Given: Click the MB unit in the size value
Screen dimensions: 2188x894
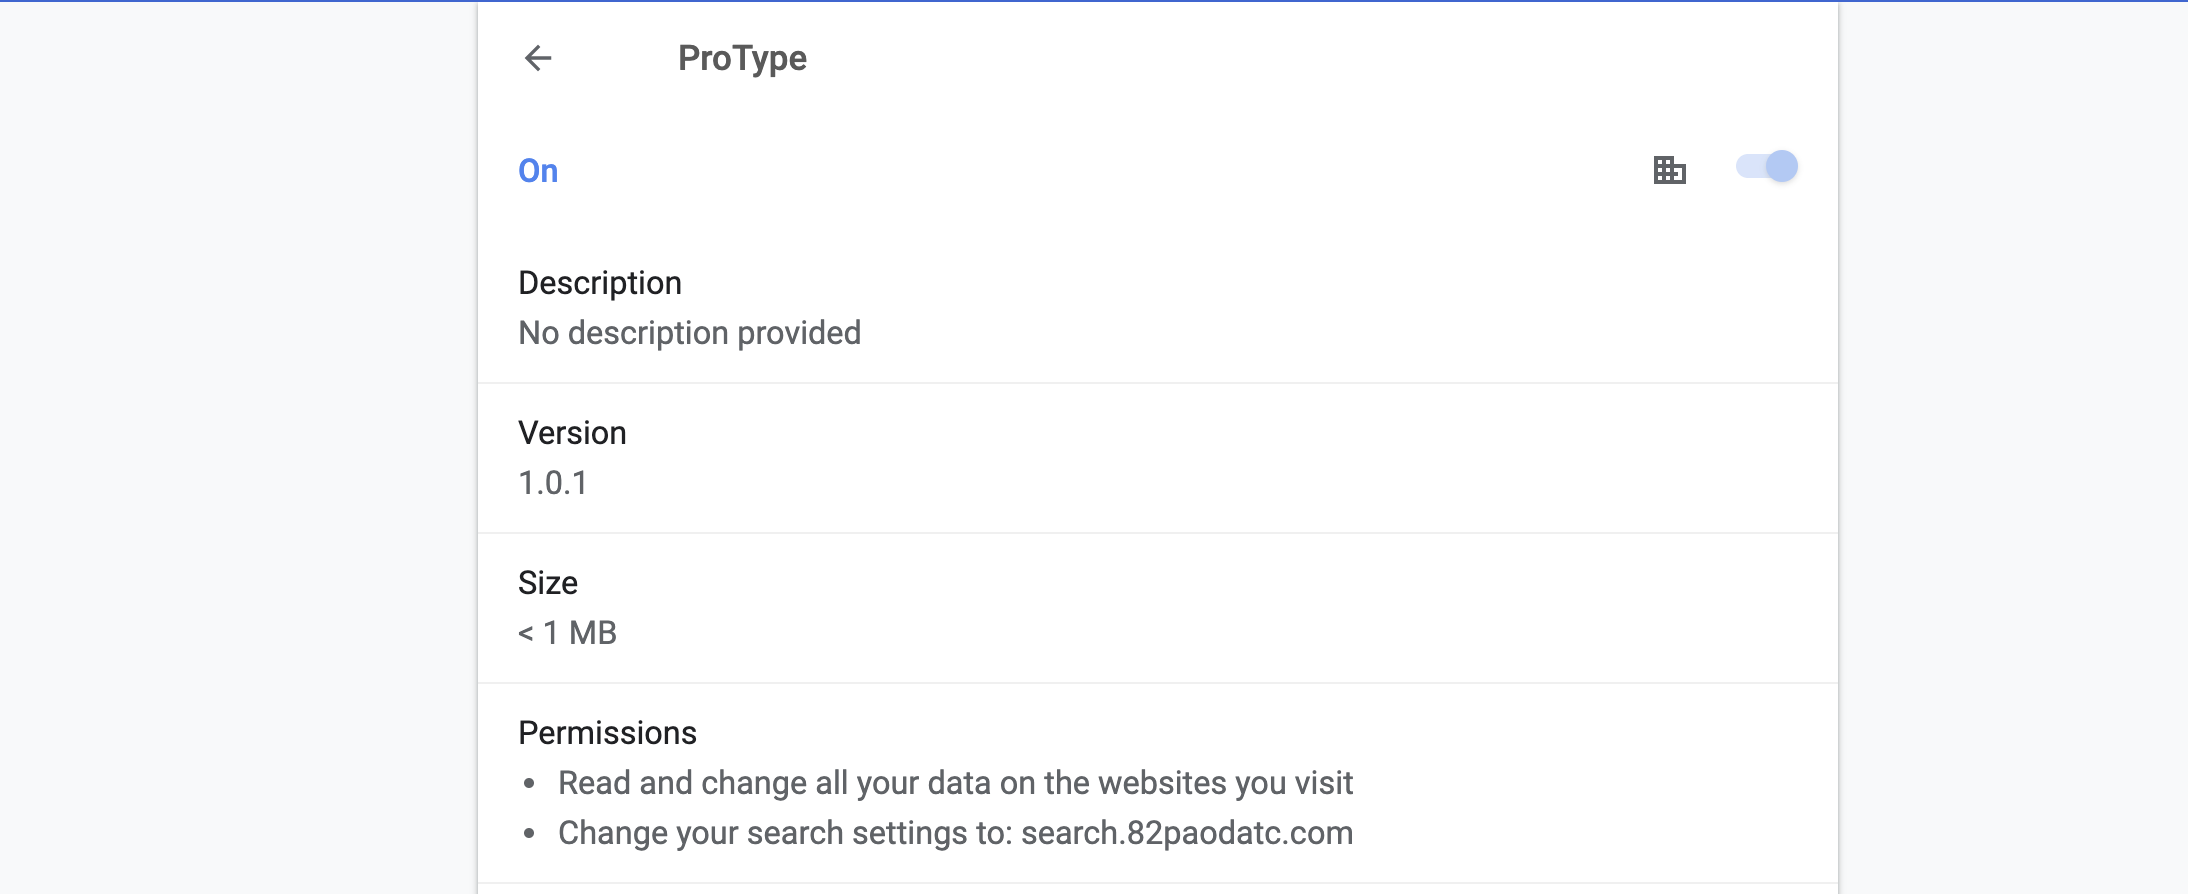Looking at the screenshot, I should click(593, 633).
